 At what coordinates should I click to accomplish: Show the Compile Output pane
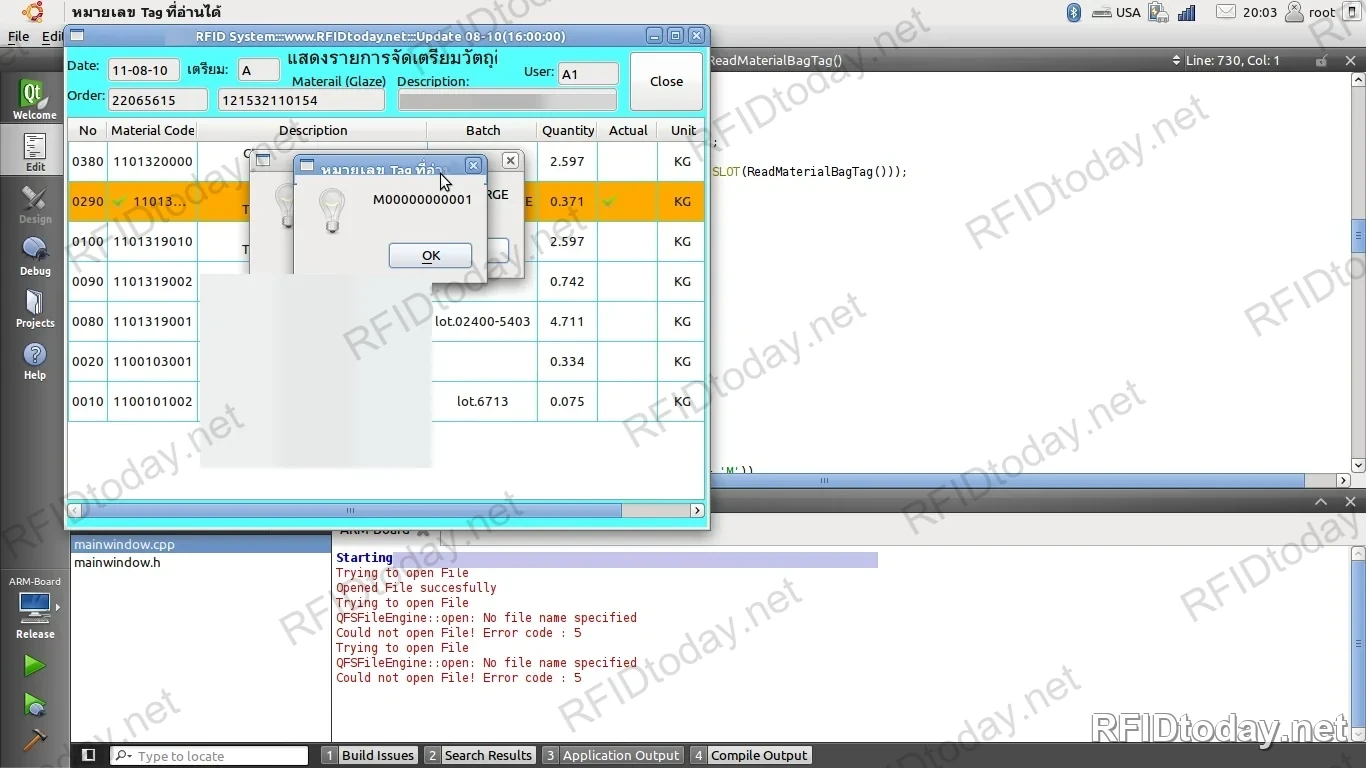click(750, 755)
